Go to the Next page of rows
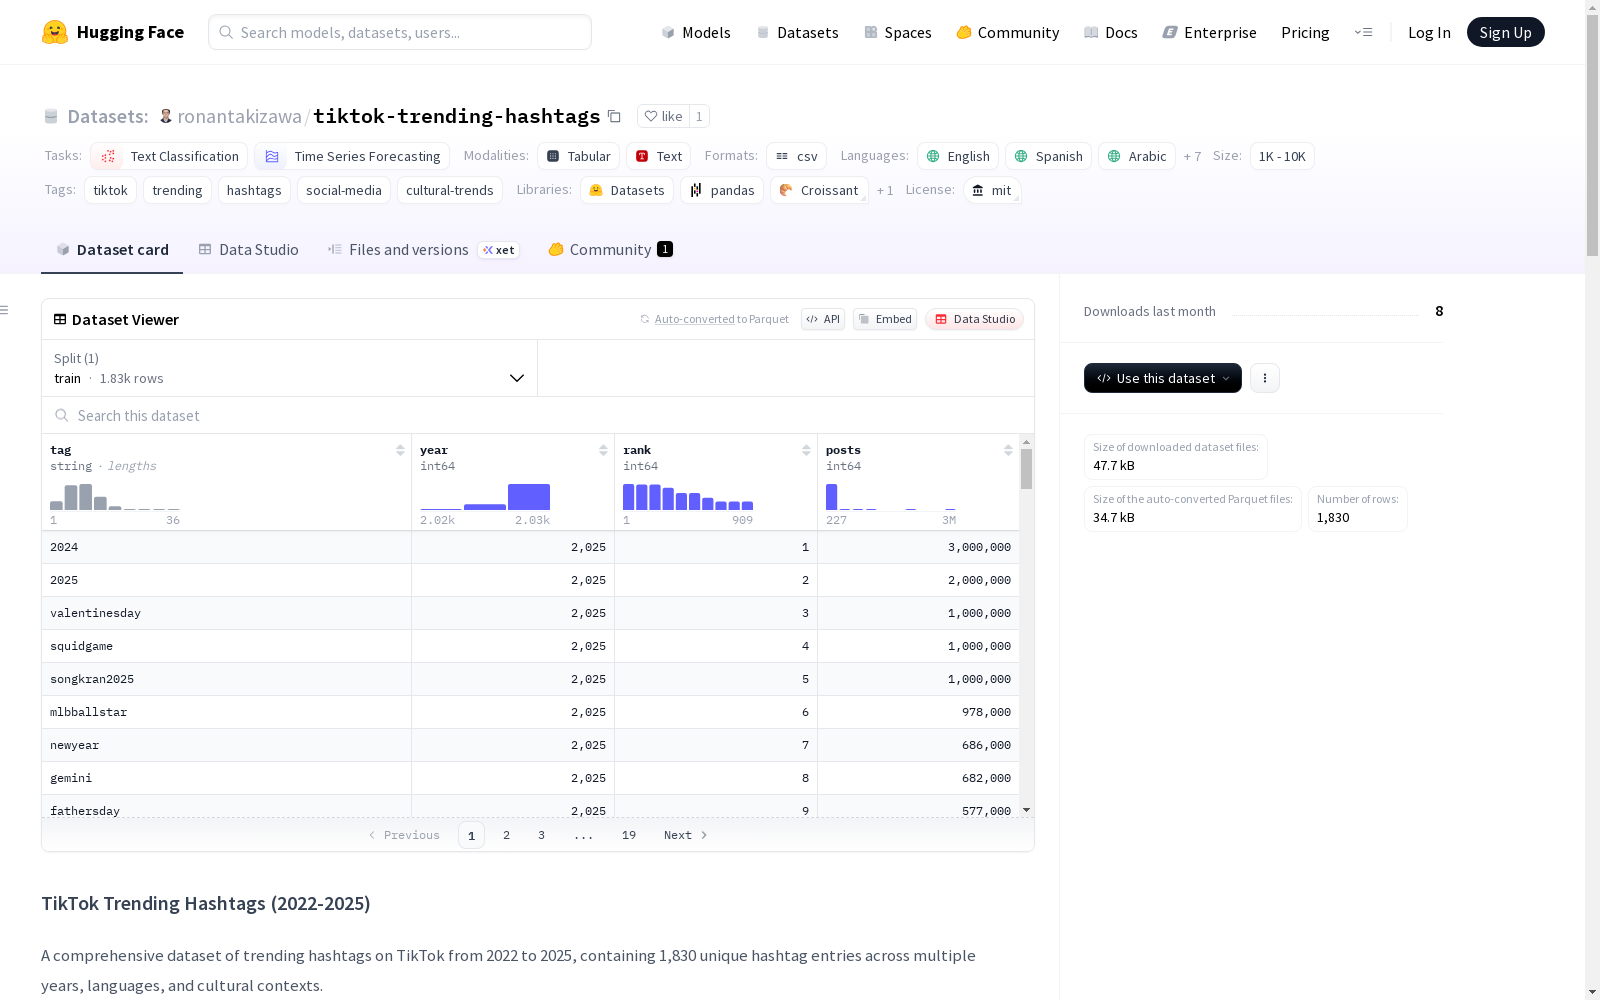This screenshot has height=1000, width=1600. click(686, 835)
